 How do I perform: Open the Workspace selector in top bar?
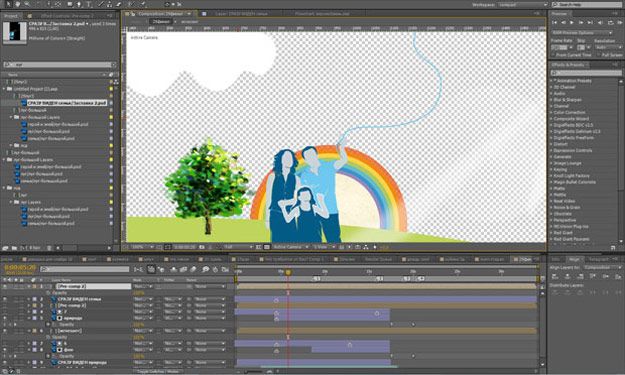[x=522, y=4]
